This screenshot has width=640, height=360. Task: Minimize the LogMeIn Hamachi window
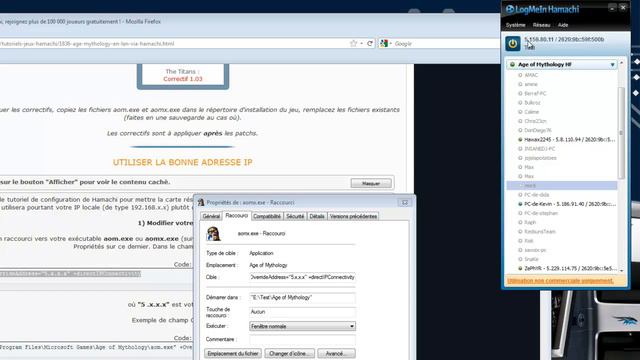click(612, 8)
